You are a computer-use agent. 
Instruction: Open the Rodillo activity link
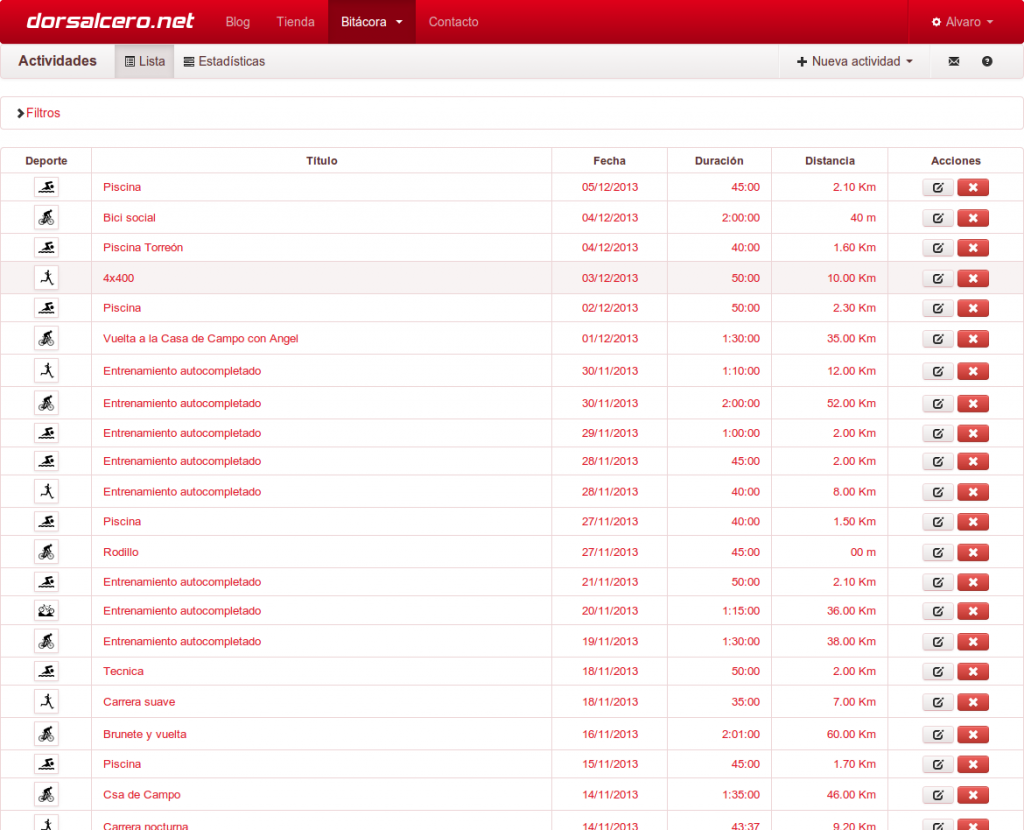pos(121,552)
